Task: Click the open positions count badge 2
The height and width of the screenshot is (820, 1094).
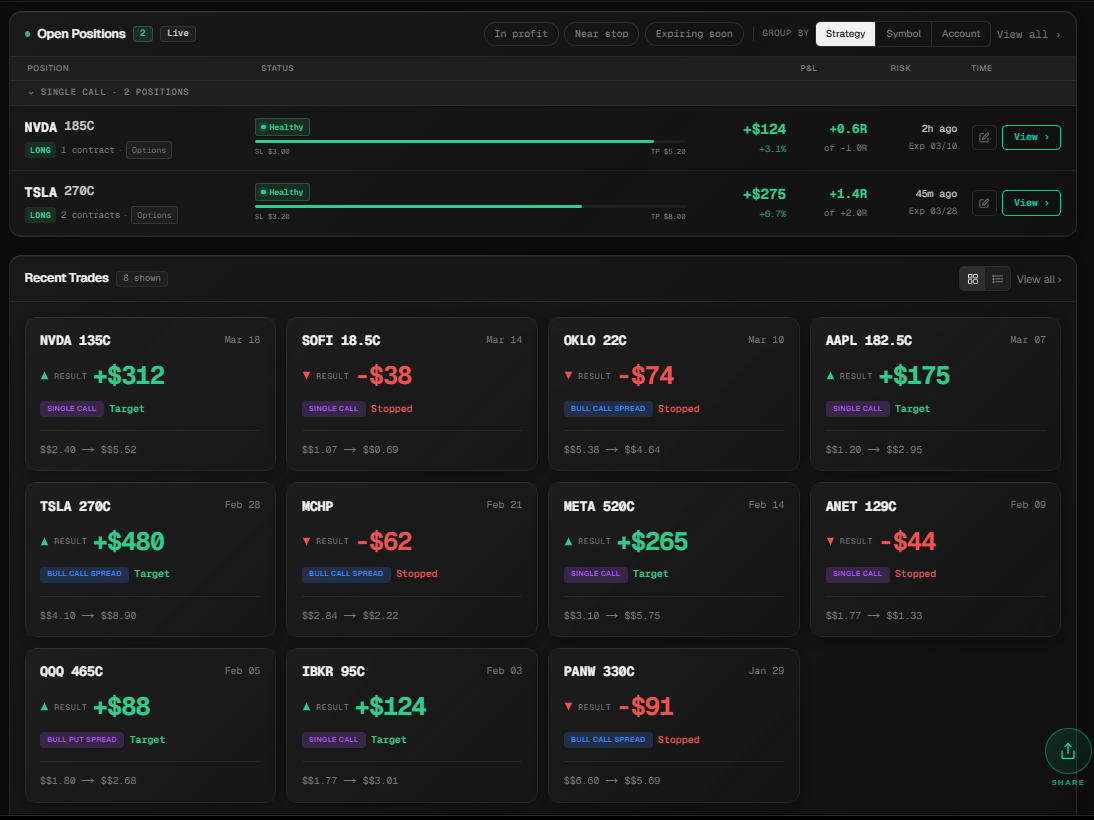Action: [x=143, y=33]
